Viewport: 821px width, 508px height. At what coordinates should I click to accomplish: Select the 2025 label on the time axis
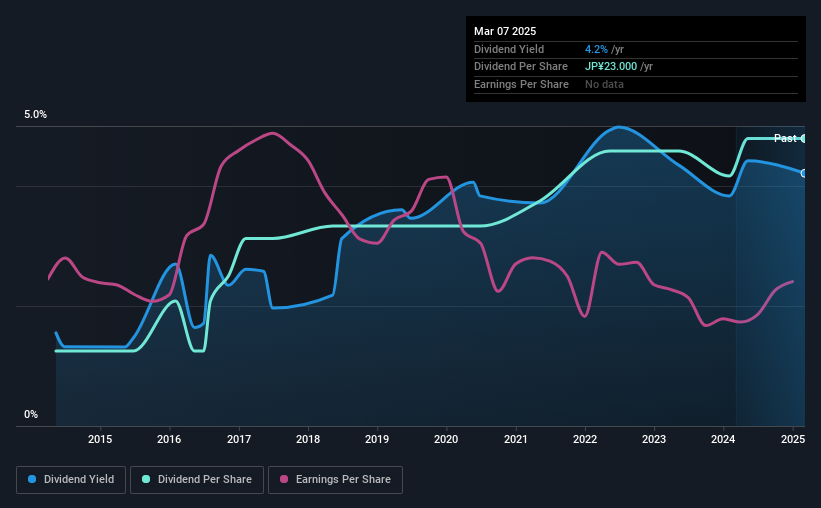(x=793, y=439)
